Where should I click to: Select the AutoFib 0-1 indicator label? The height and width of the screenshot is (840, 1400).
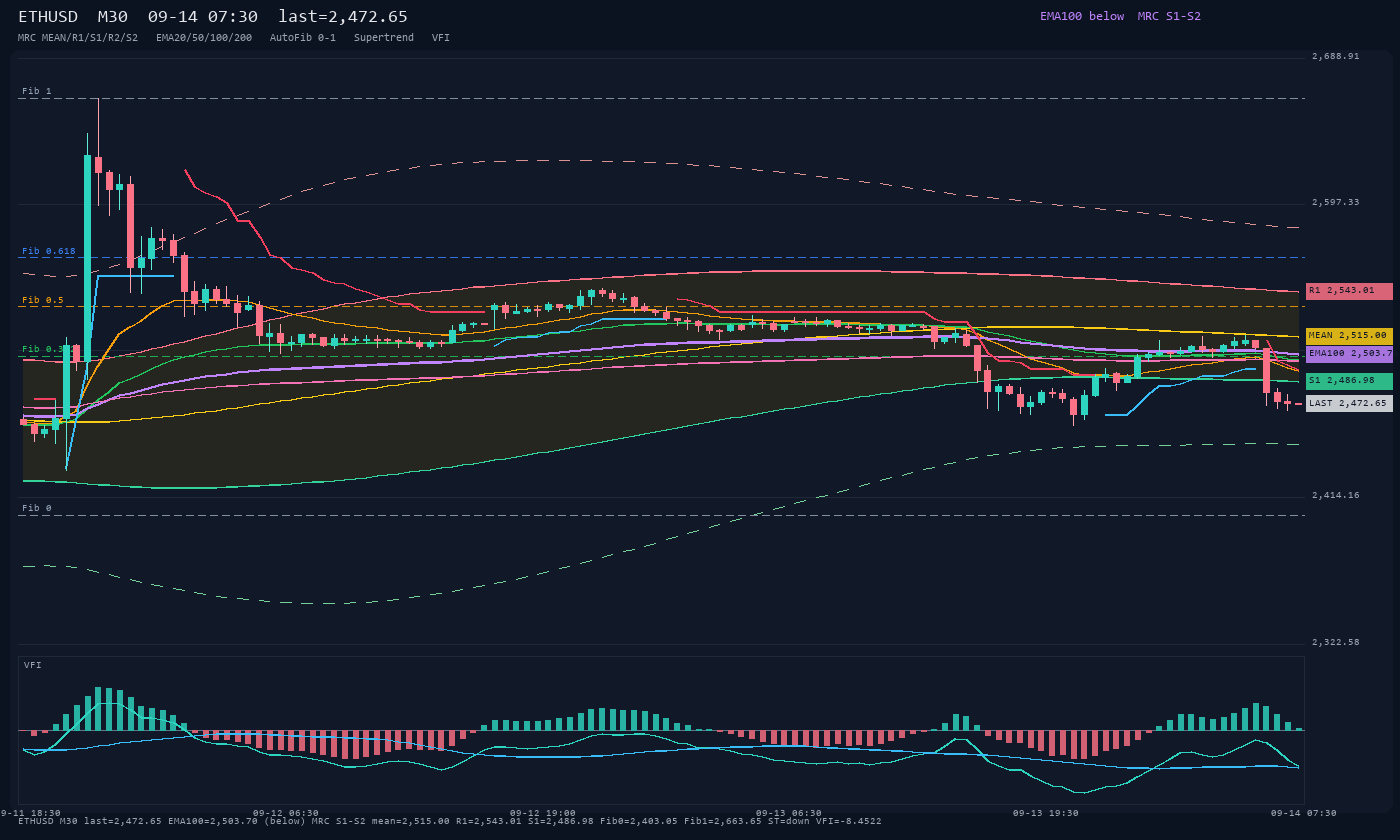(x=303, y=37)
